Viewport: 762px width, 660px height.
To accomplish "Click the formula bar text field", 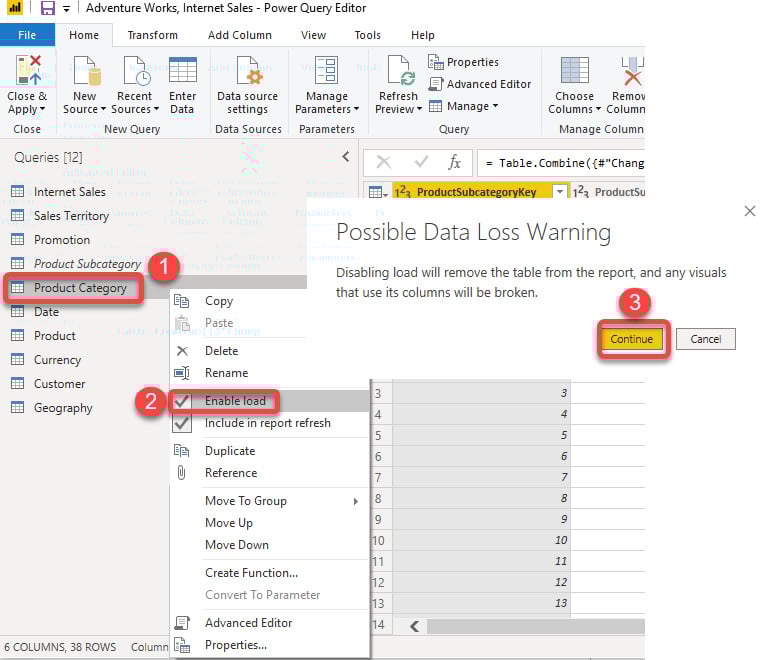I will (561, 163).
